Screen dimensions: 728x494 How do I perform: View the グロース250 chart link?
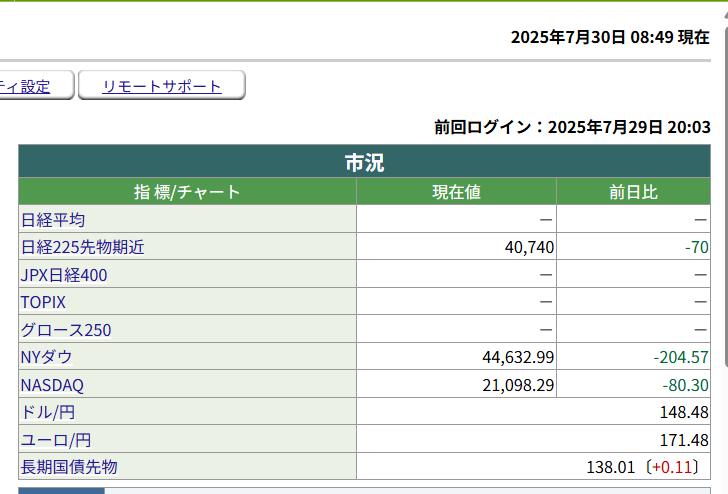point(65,330)
